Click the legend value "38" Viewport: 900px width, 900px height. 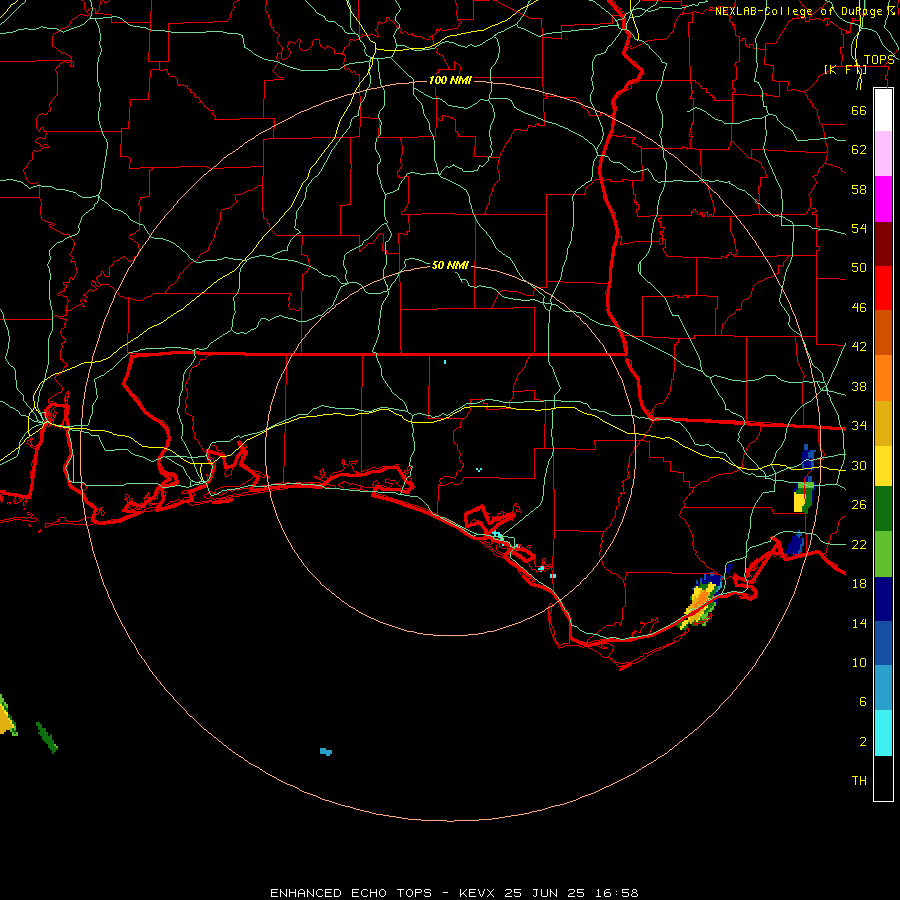859,386
